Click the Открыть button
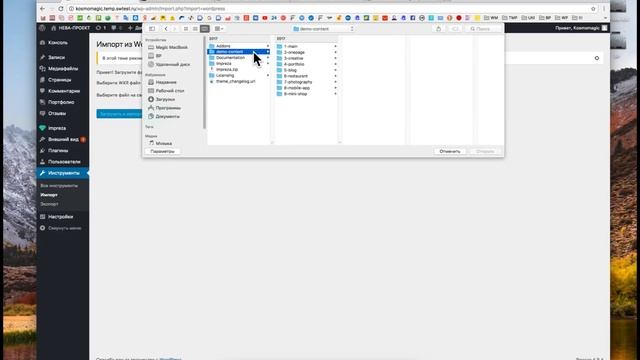 click(485, 151)
